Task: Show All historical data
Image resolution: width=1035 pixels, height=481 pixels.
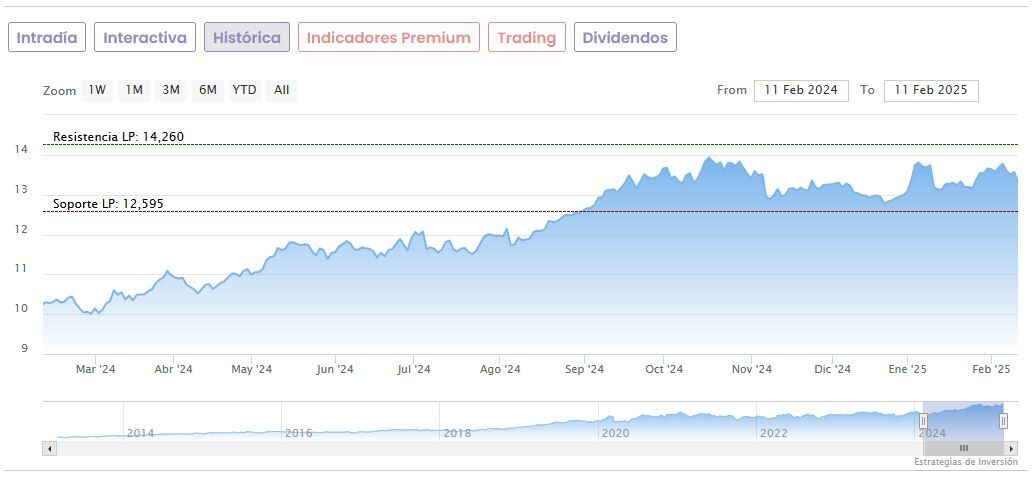Action: coord(282,90)
